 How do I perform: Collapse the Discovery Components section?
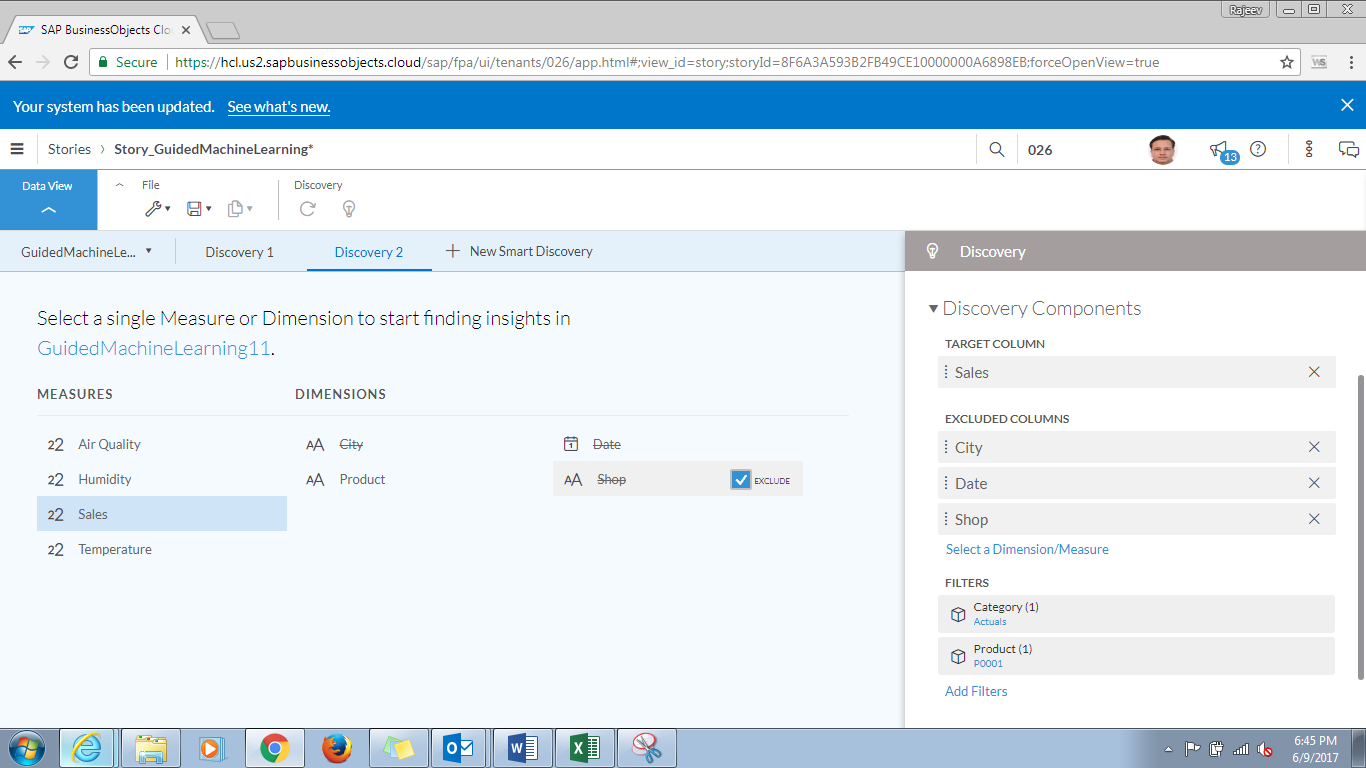[x=934, y=309]
